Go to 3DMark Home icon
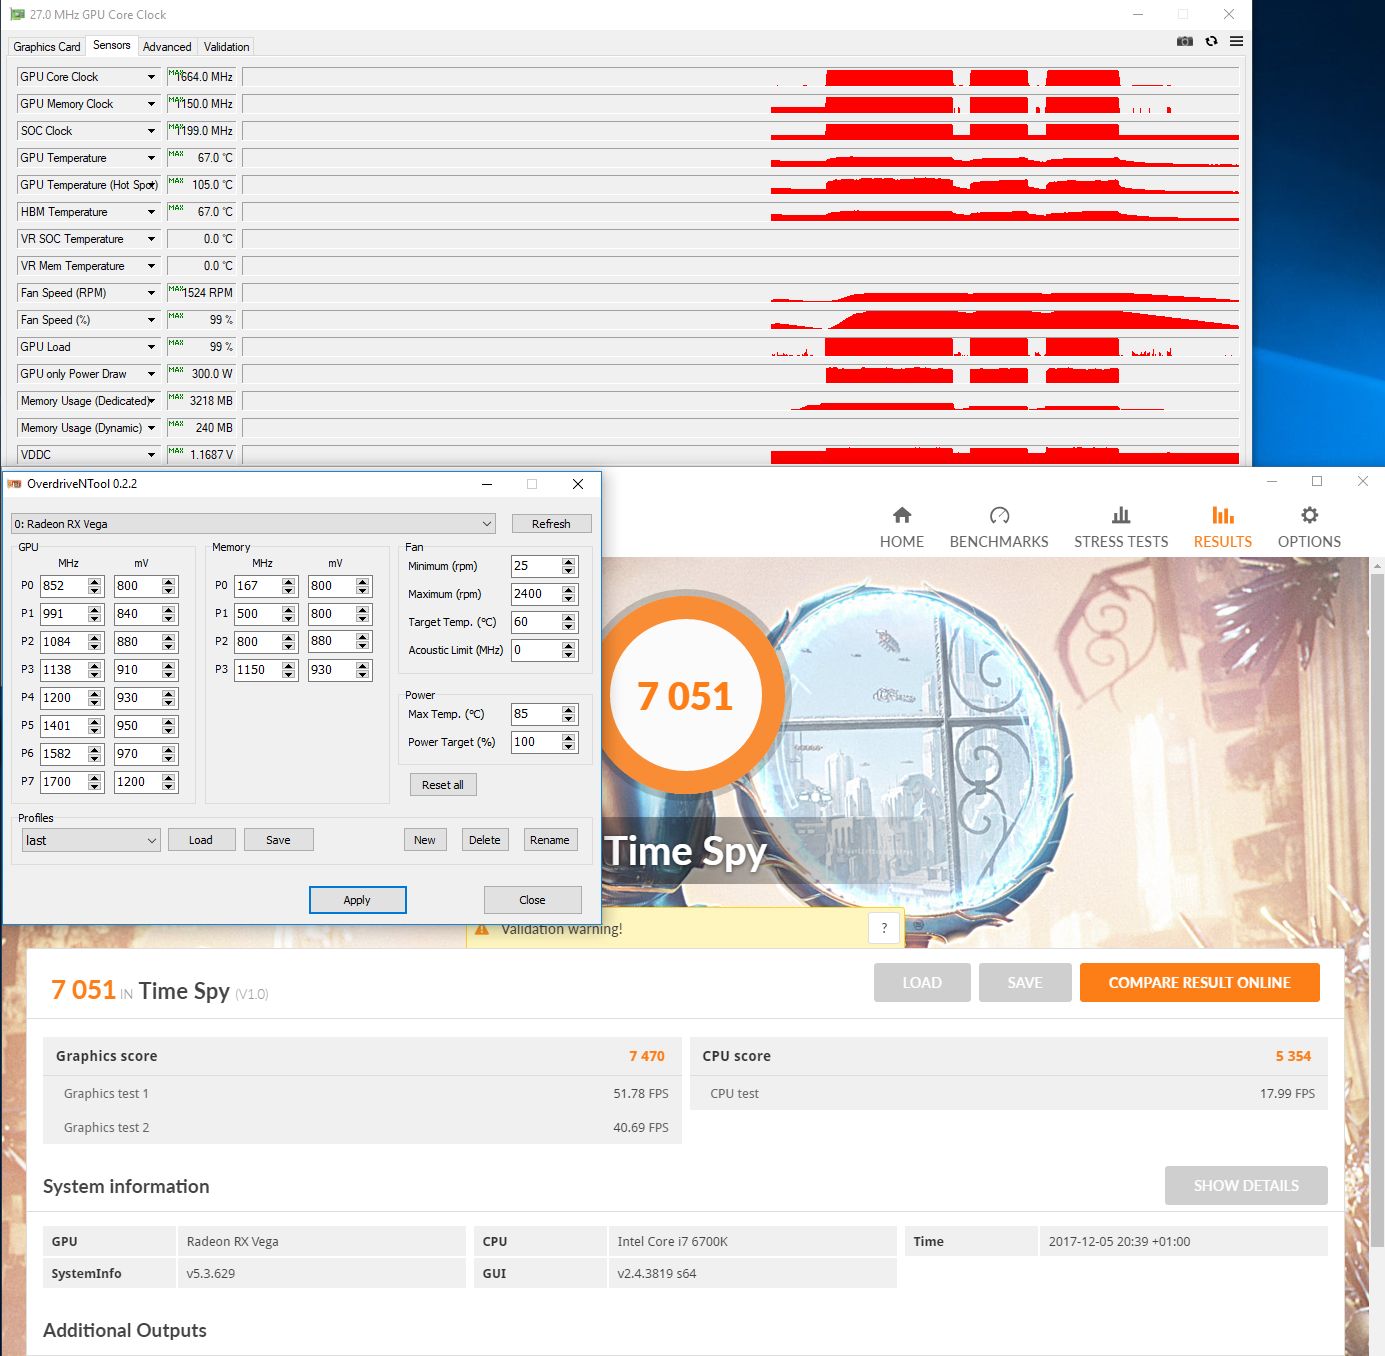This screenshot has width=1385, height=1356. 902,515
